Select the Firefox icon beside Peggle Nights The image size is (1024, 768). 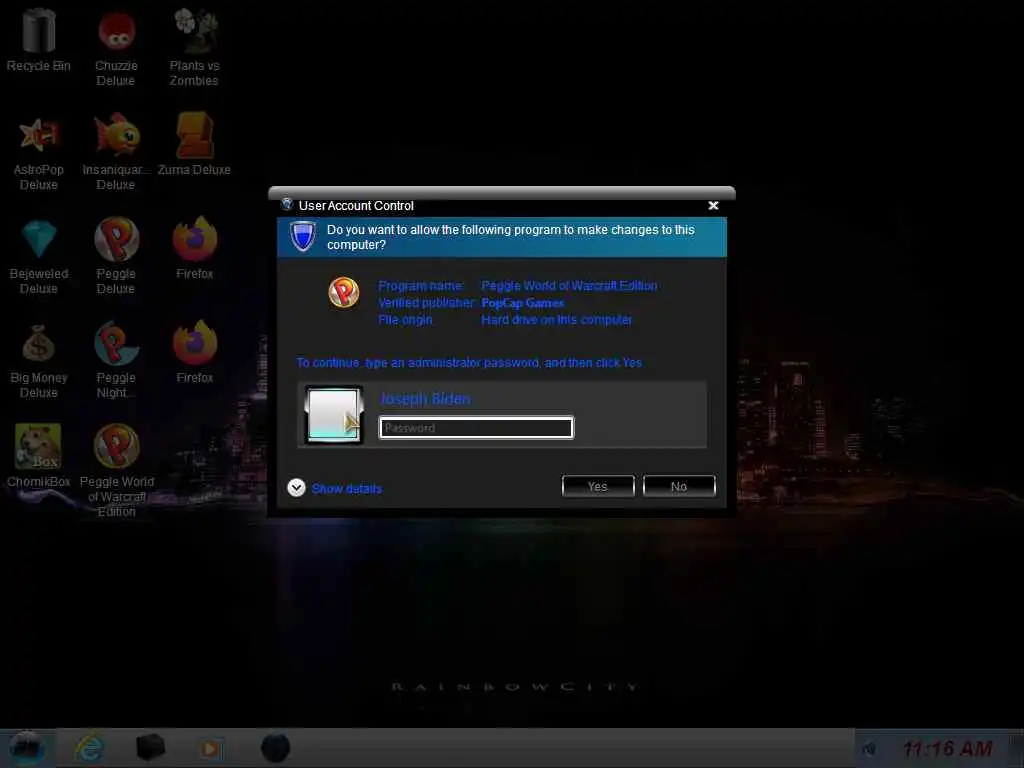coord(195,351)
